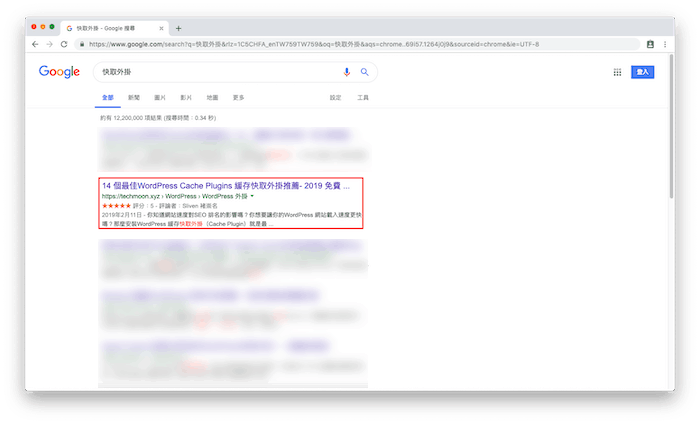Click the green dropdown arrow after result URL
This screenshot has width=700, height=424.
coord(252,196)
